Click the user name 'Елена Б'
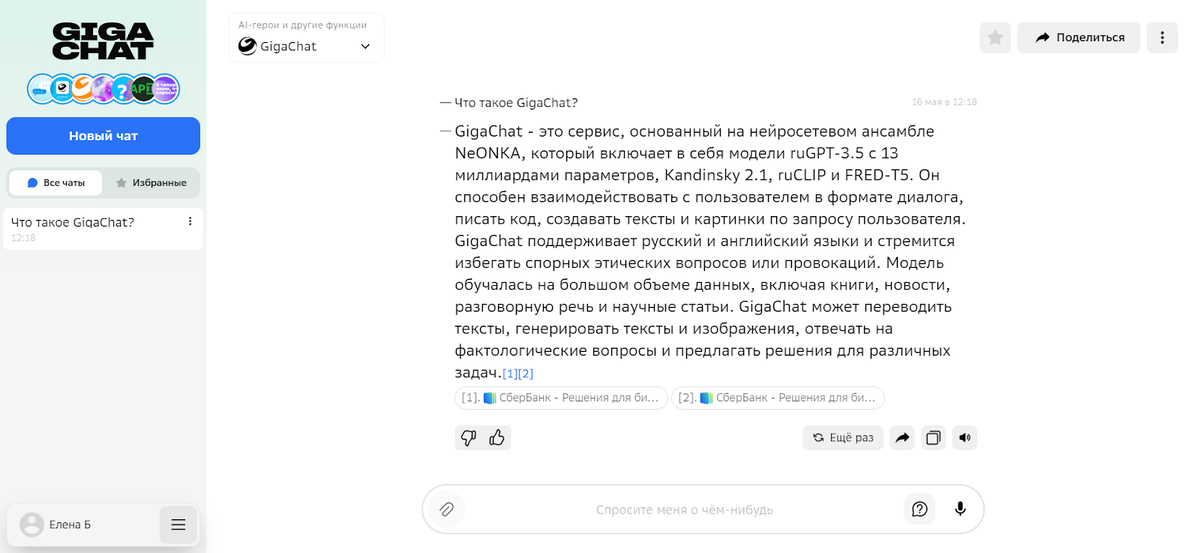 point(70,524)
